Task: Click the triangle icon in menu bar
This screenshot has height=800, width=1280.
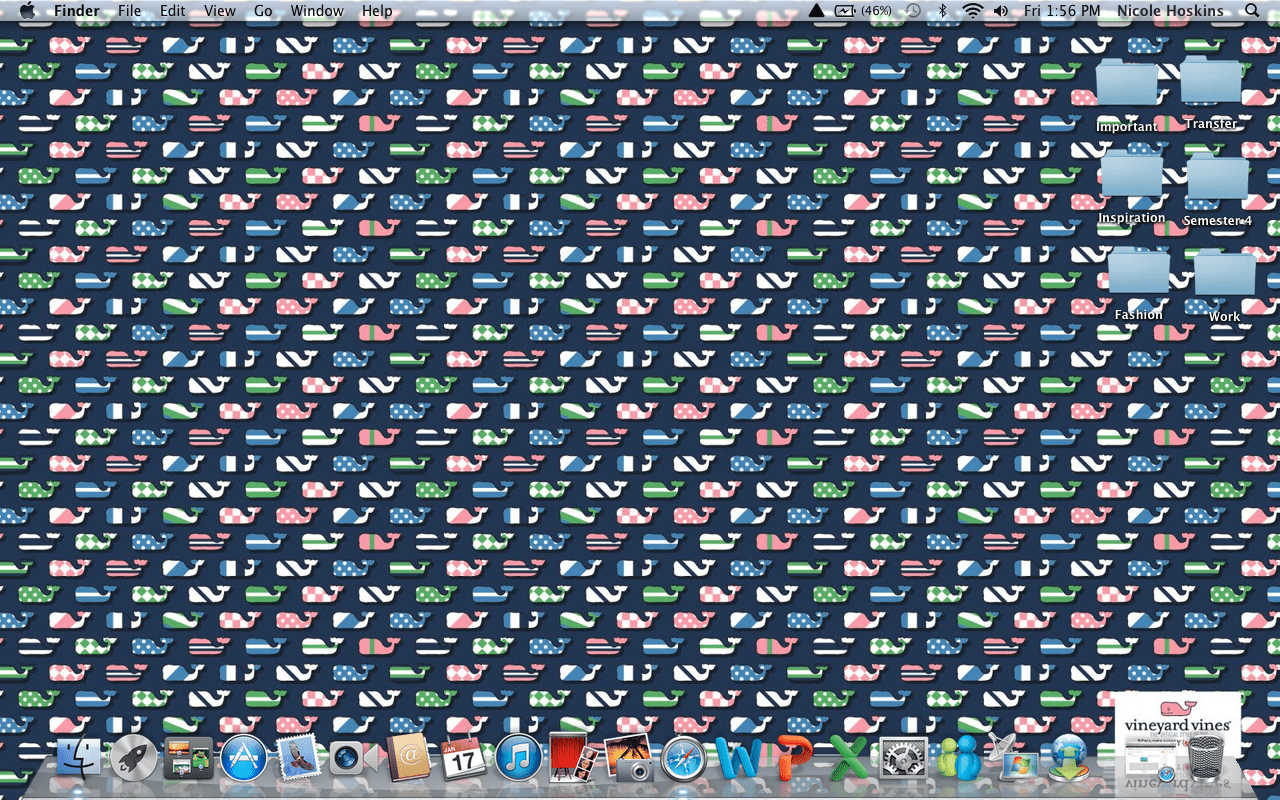Action: coord(815,11)
